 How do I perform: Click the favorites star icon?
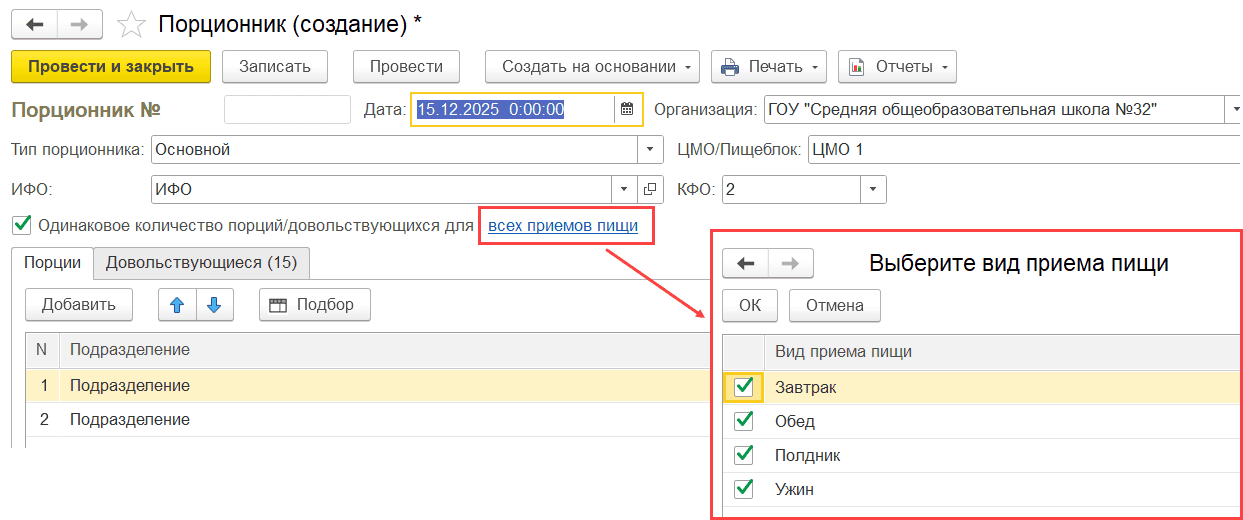131,23
